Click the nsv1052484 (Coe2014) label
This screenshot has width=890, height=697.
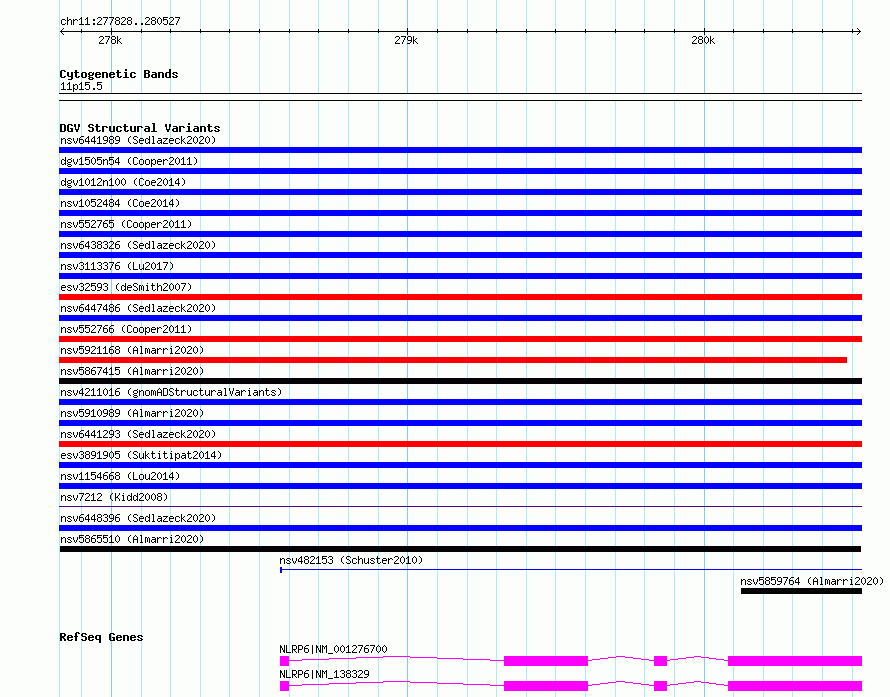coord(120,203)
